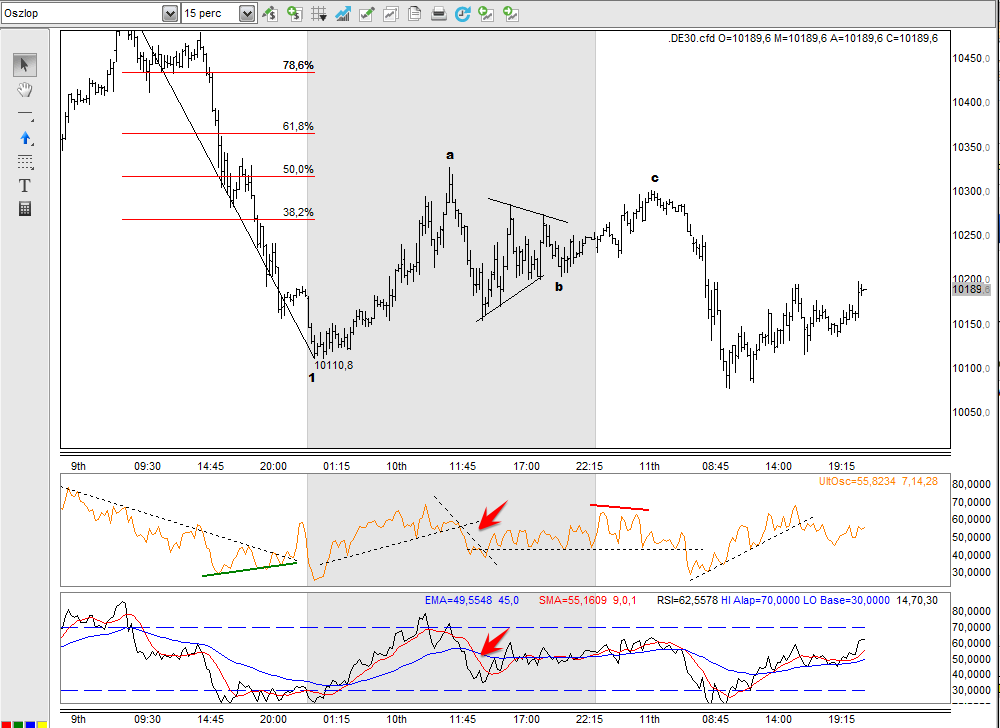Image resolution: width=1000 pixels, height=728 pixels.
Task: Click the 10300,0 price axis value
Action: [971, 191]
